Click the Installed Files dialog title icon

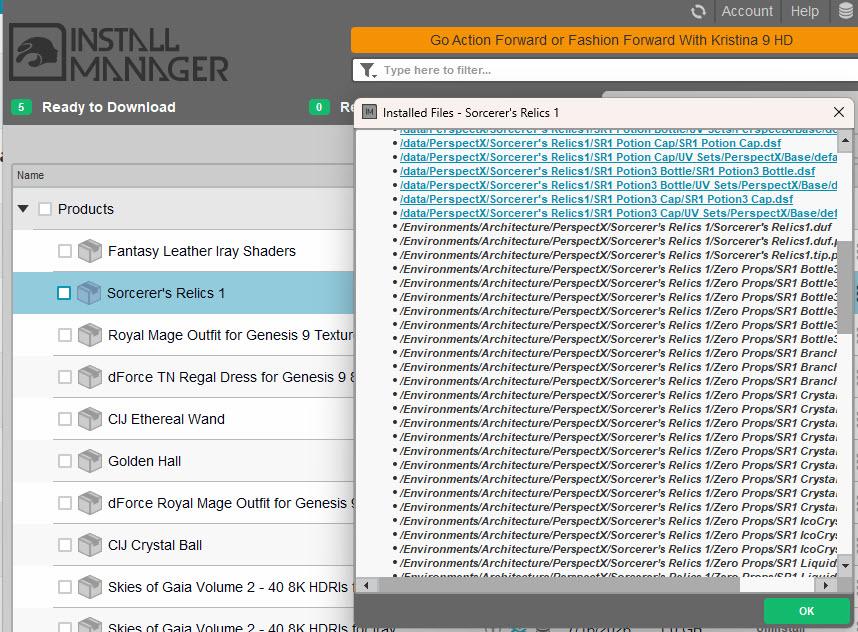tap(369, 112)
